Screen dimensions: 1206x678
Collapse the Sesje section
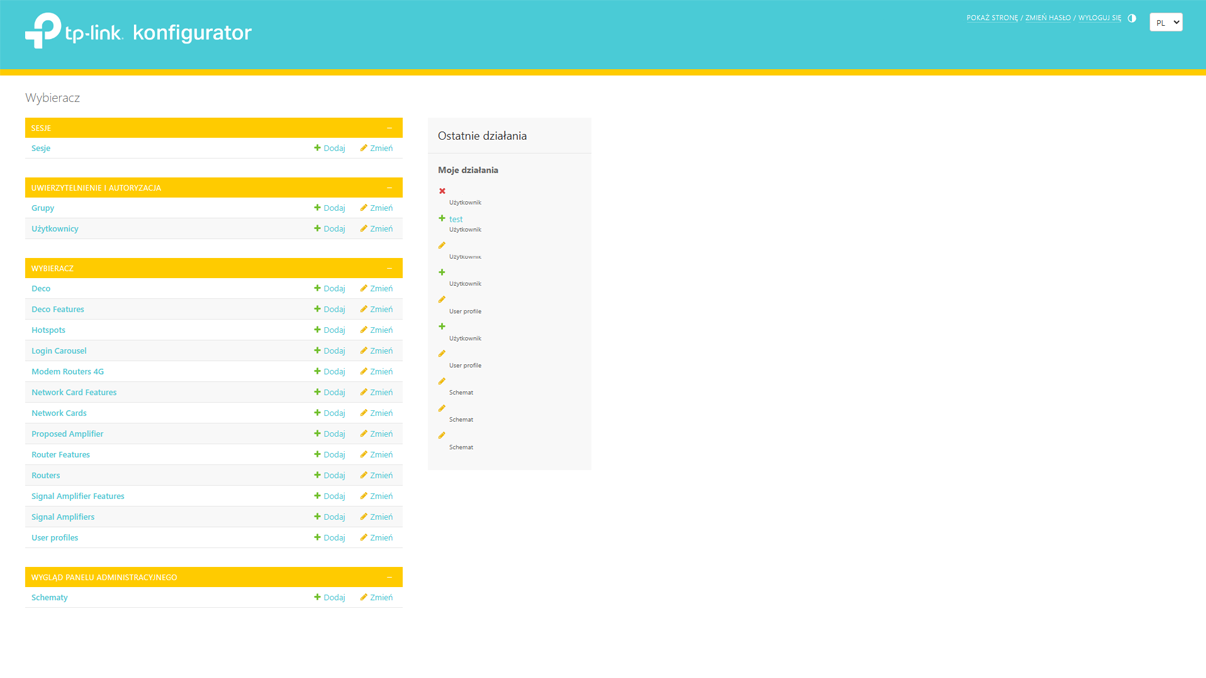coord(389,128)
